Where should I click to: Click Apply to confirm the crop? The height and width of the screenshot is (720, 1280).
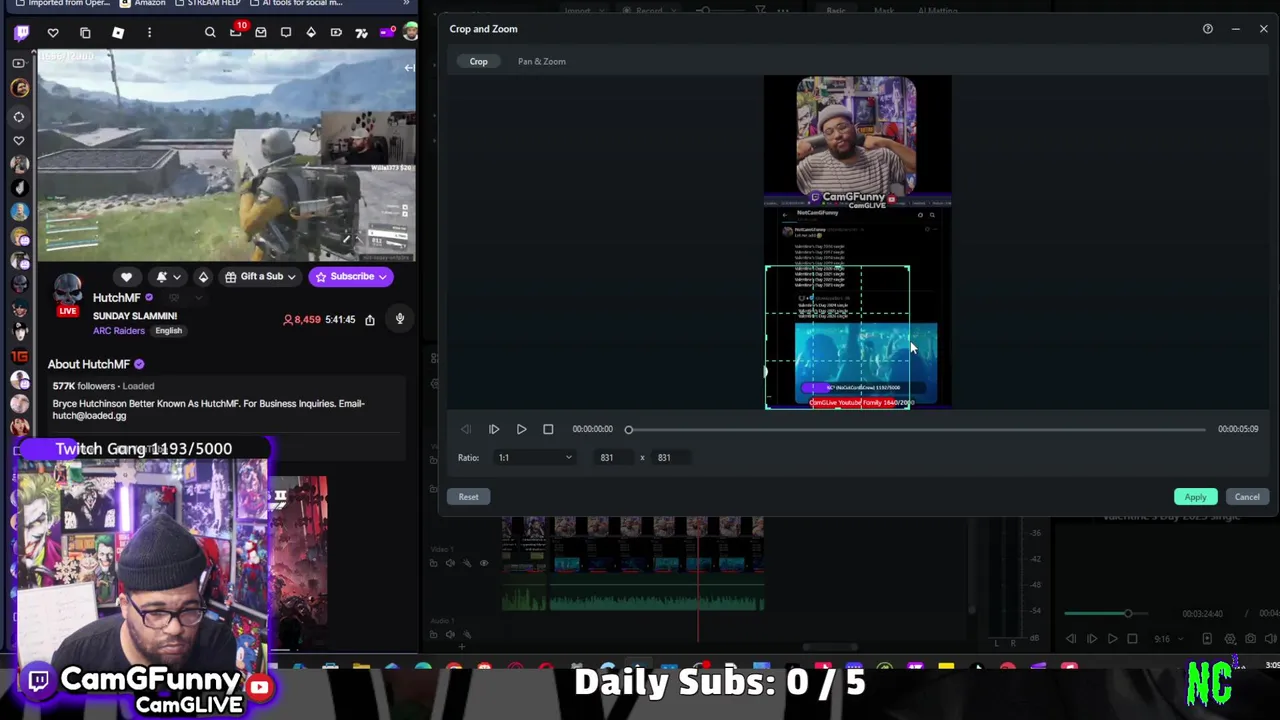(1195, 497)
